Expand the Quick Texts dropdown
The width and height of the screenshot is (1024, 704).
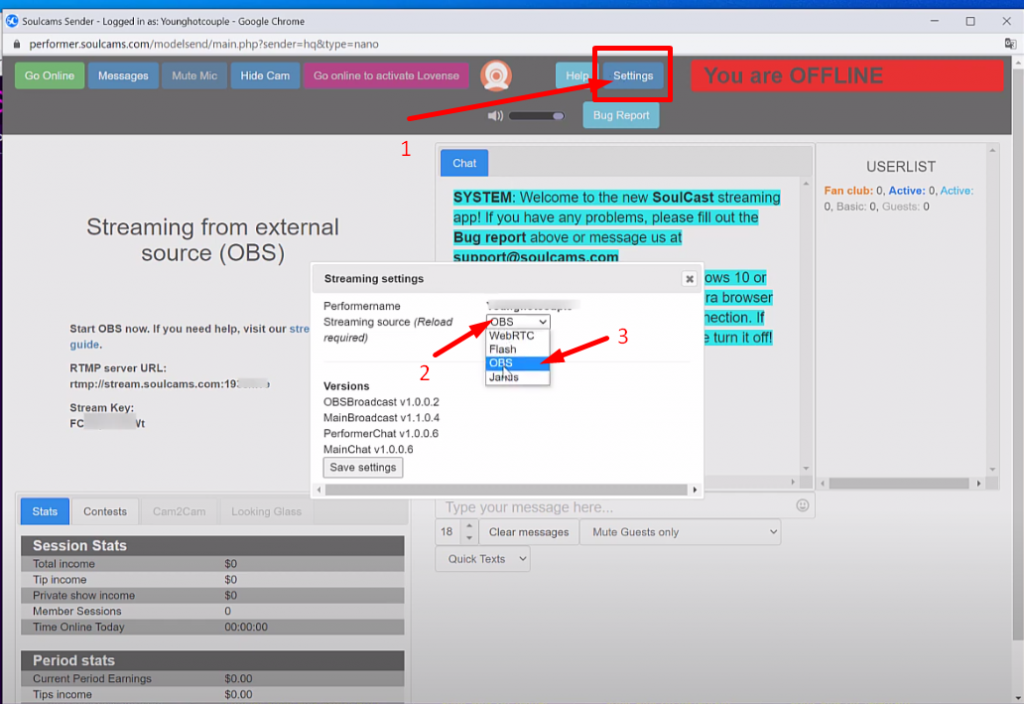coord(483,559)
